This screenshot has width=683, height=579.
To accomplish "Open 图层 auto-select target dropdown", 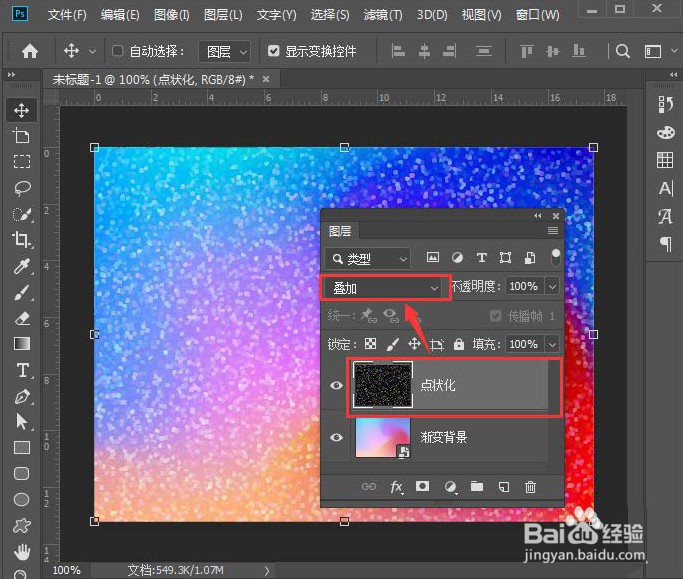I will (225, 52).
